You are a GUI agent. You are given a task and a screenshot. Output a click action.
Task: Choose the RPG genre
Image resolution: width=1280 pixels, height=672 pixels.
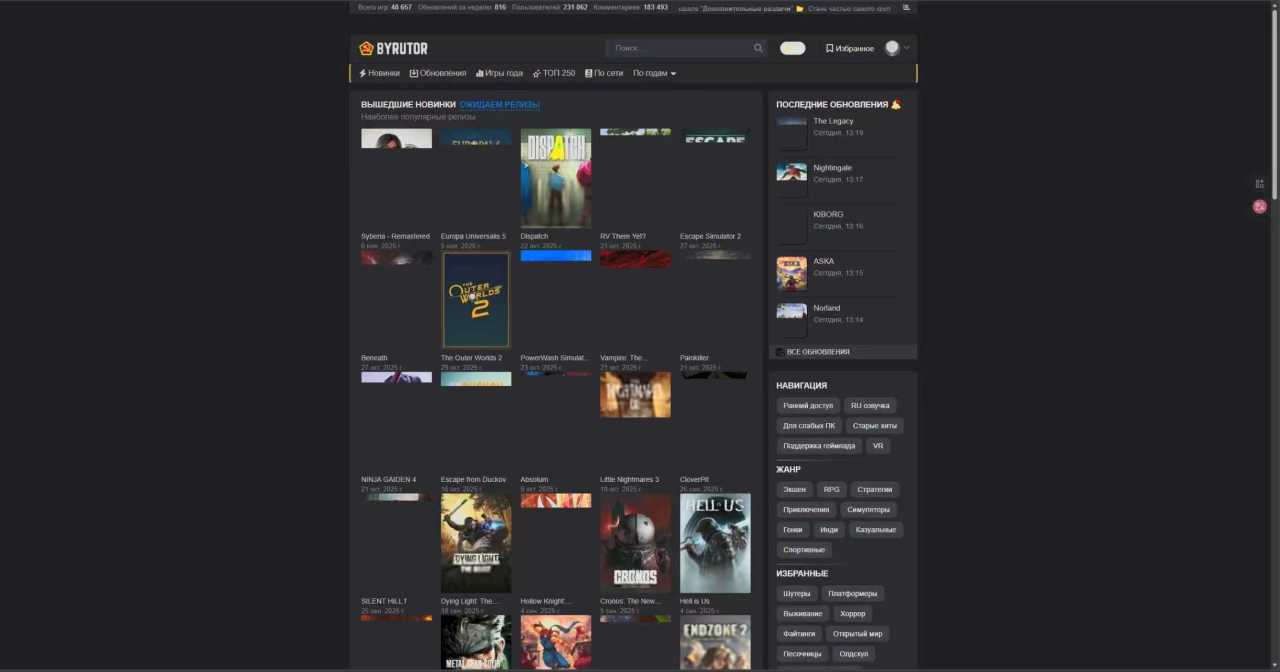(831, 490)
